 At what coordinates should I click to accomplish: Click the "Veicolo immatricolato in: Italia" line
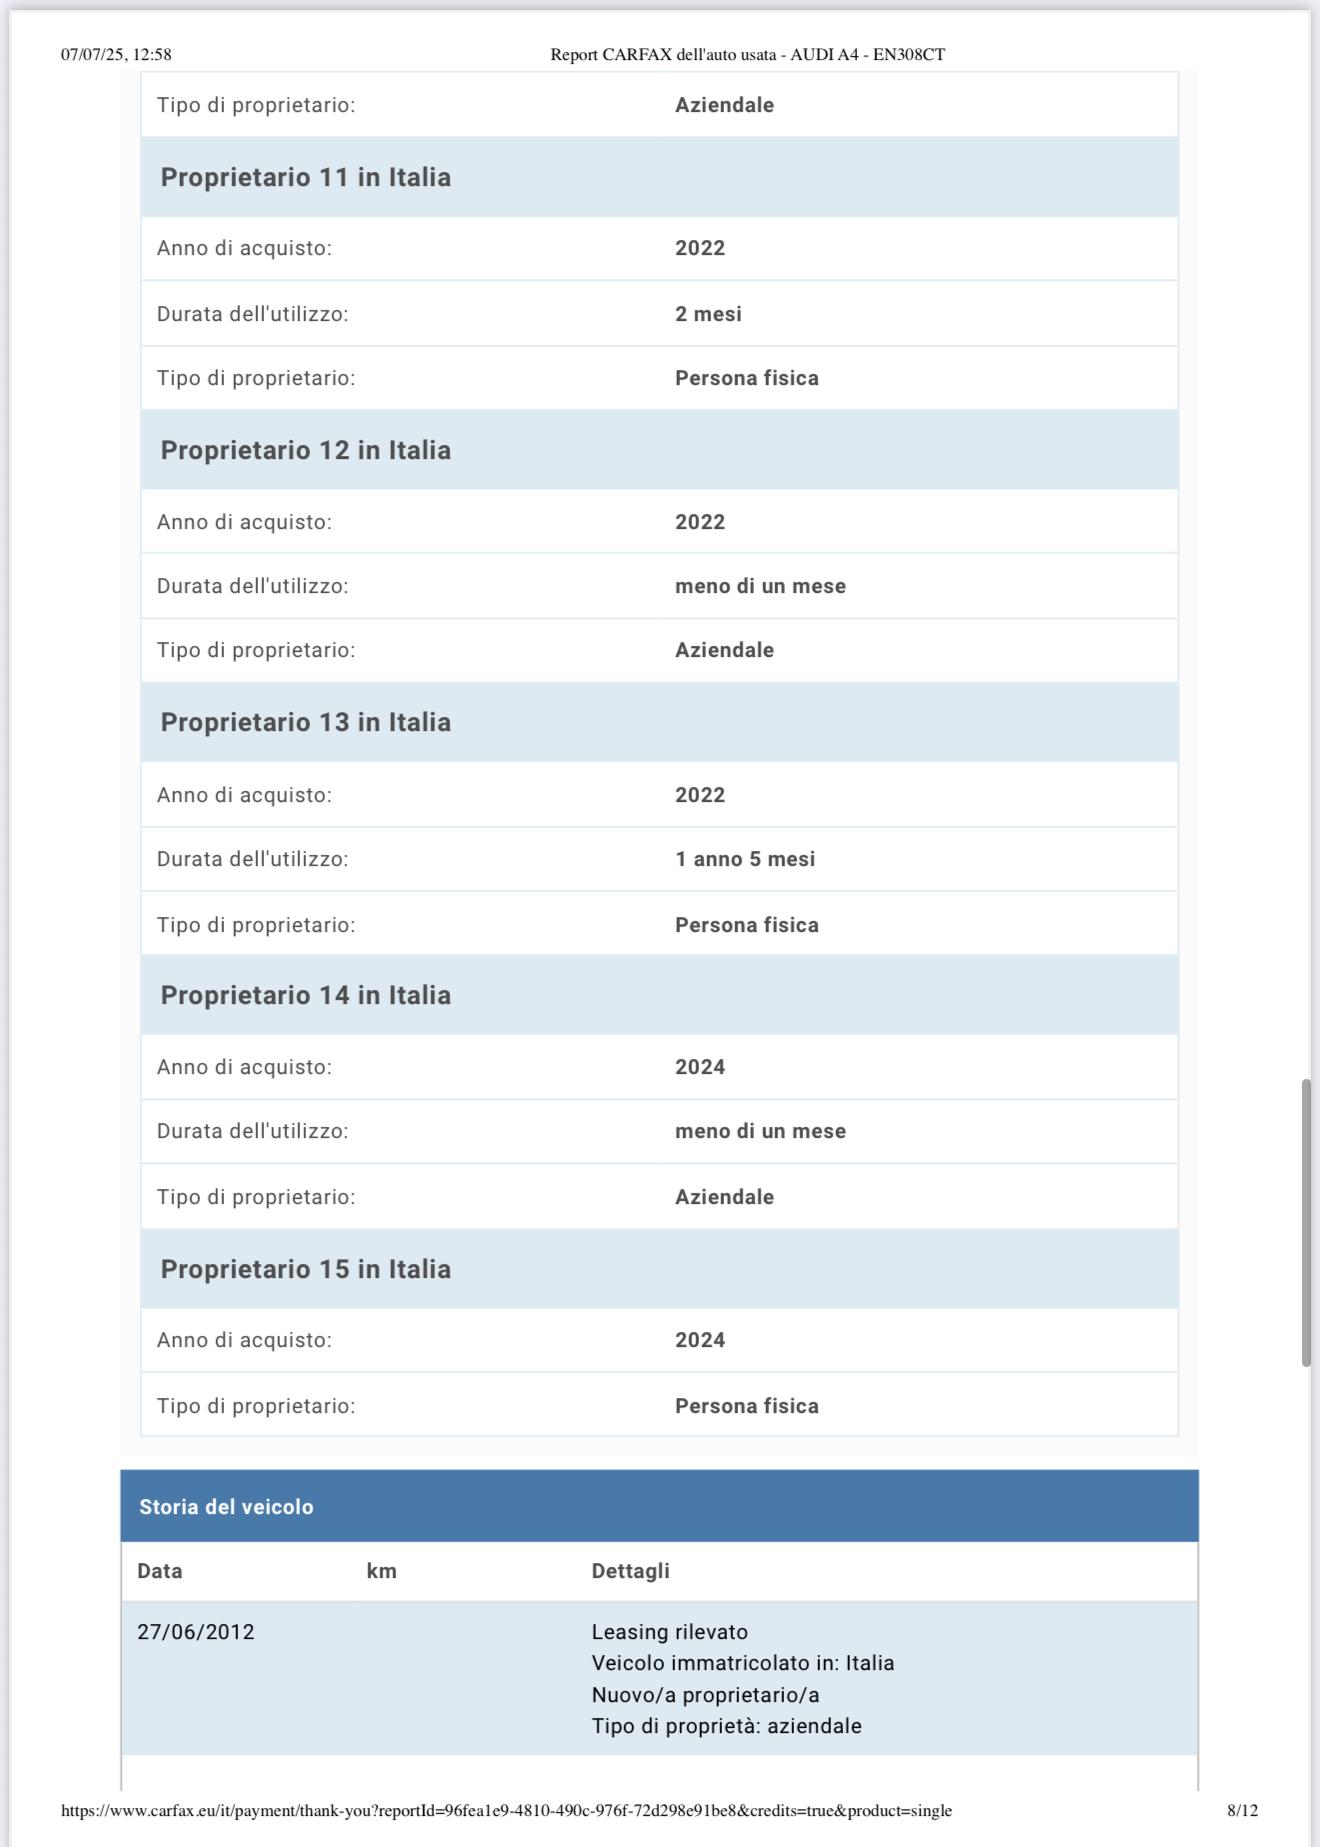743,1663
